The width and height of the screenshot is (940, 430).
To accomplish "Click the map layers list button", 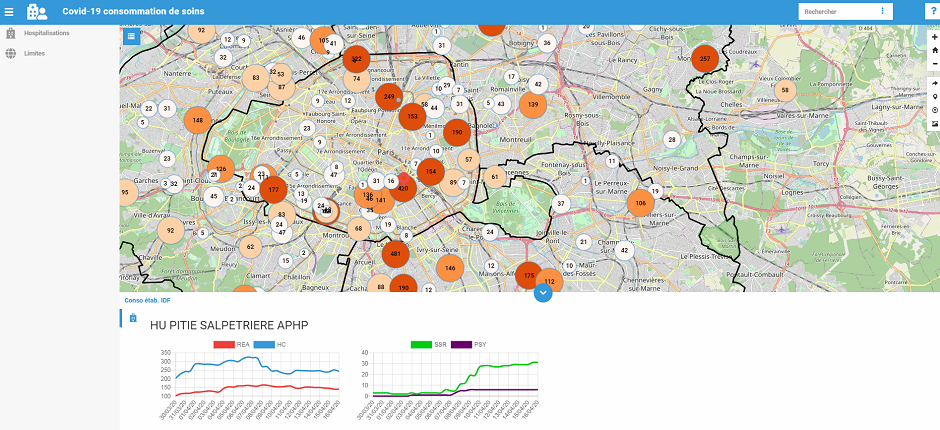I will point(131,35).
